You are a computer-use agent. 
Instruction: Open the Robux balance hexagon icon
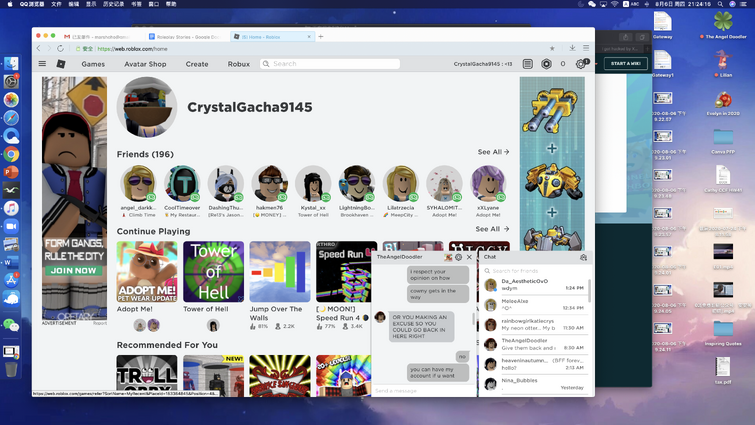click(546, 64)
